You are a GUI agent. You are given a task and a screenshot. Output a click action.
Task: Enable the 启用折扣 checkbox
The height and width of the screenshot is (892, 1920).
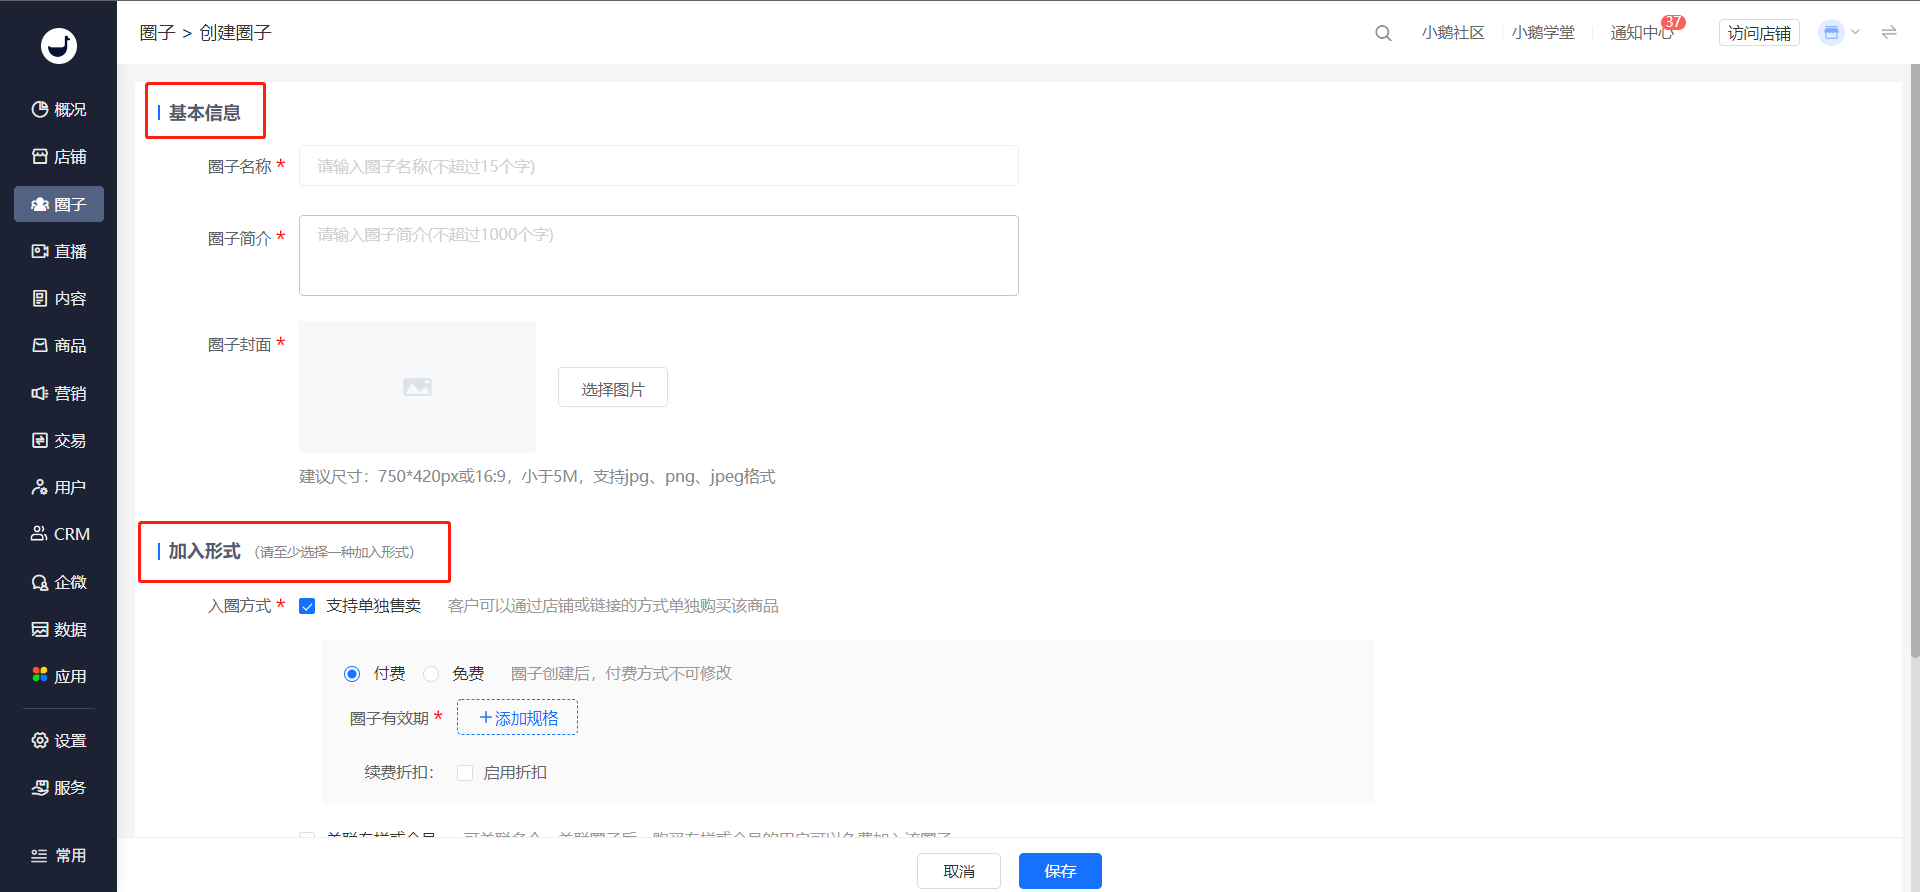[465, 773]
